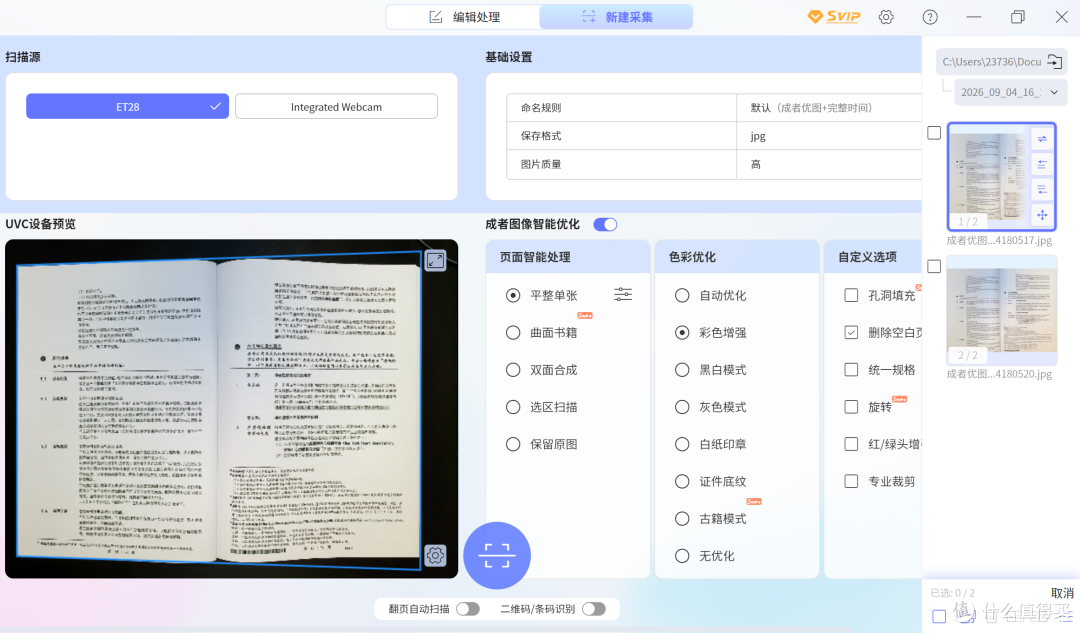This screenshot has height=633, width=1080.
Task: Select 黑白模式 color option
Action: [682, 370]
